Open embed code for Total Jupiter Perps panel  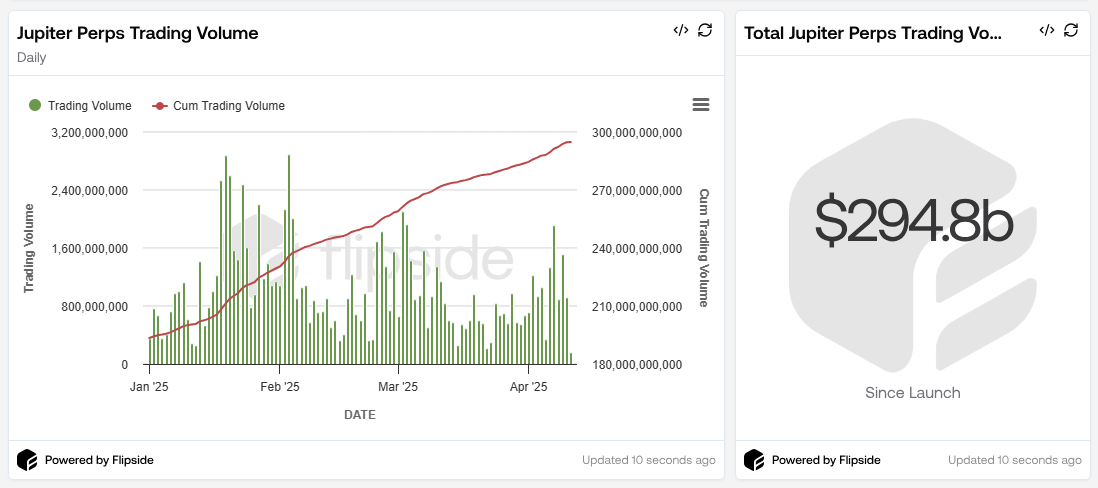[x=1046, y=30]
